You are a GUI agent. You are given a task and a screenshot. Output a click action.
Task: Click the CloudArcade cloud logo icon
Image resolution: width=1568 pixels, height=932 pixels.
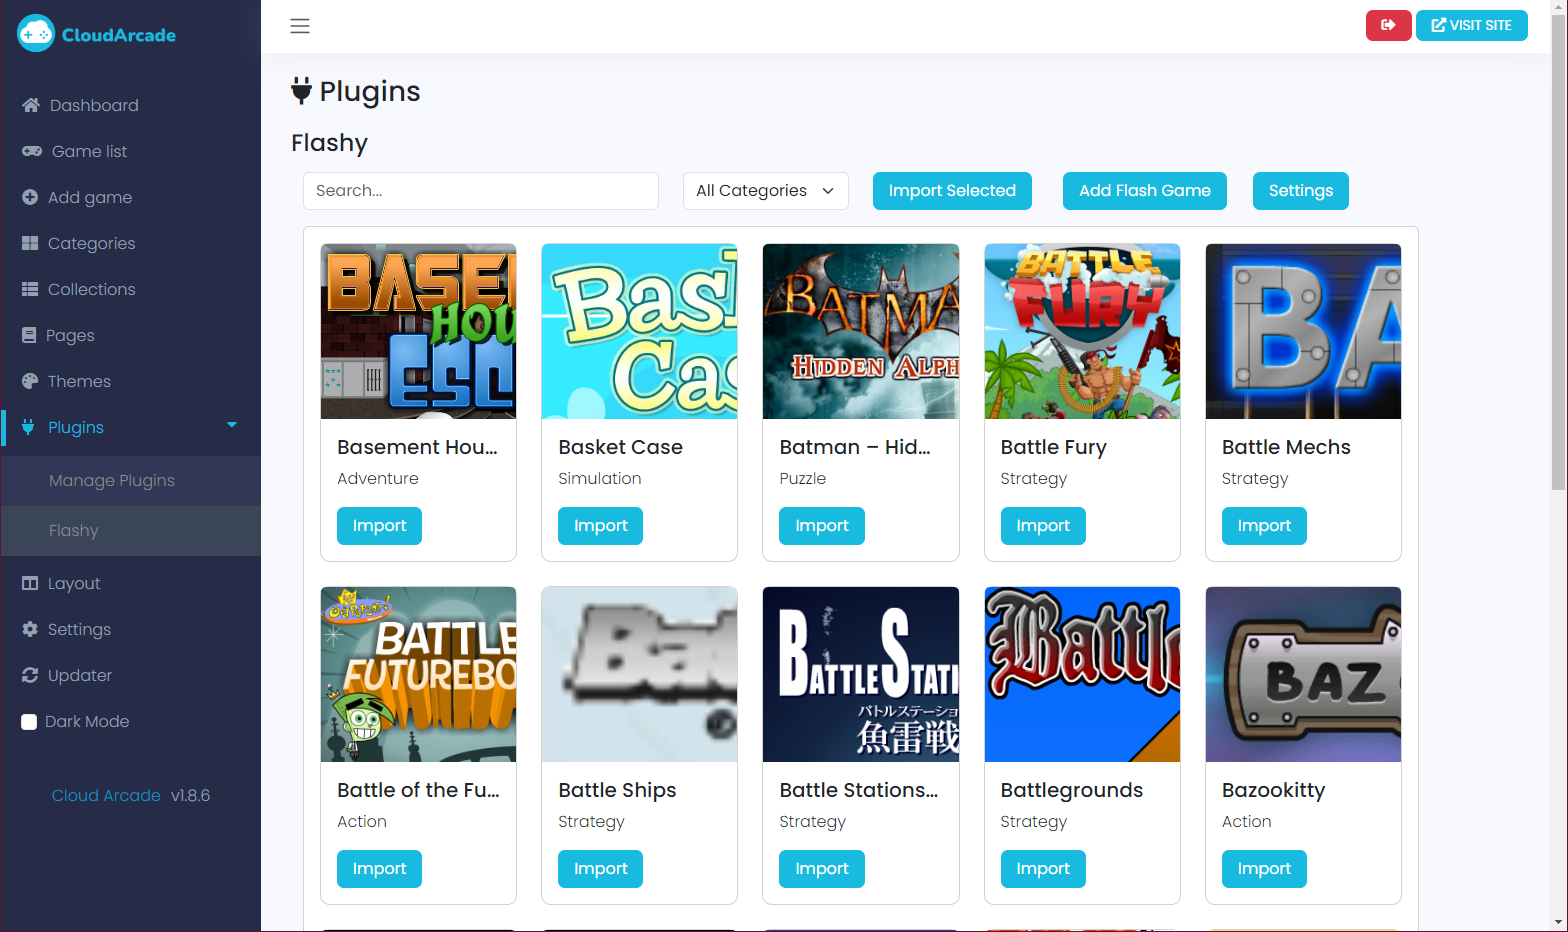(36, 34)
